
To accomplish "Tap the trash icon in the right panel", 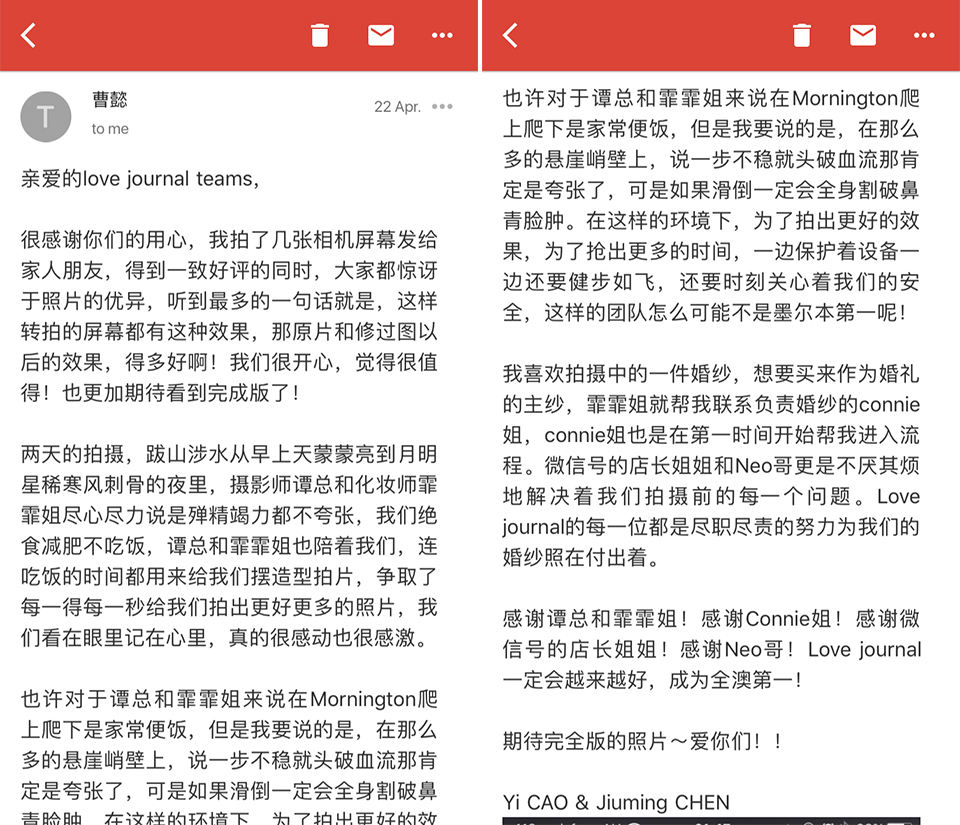I will [x=801, y=34].
